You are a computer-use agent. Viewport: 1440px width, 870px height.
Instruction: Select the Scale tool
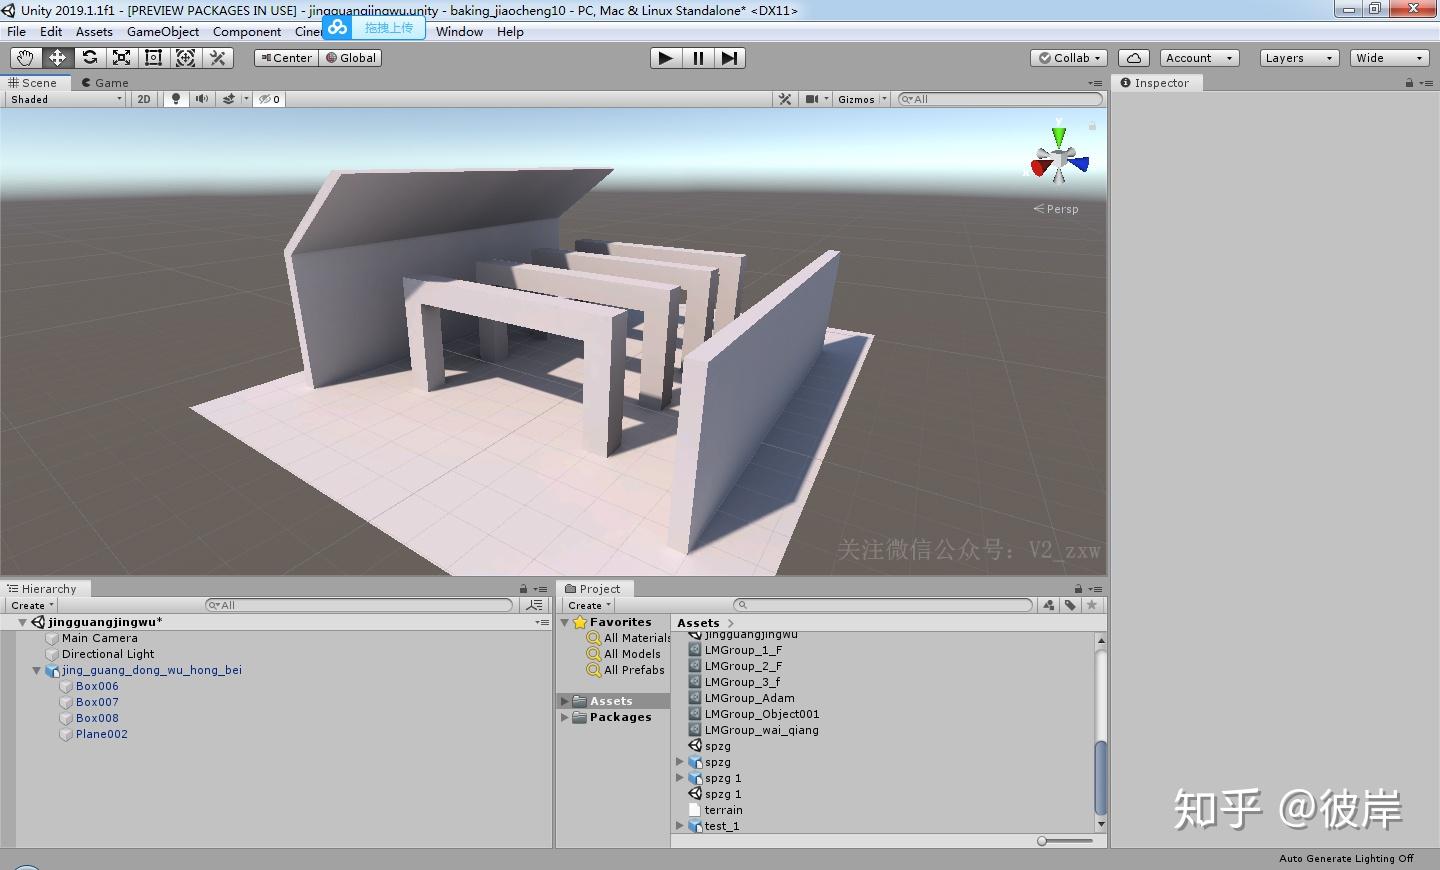[121, 58]
